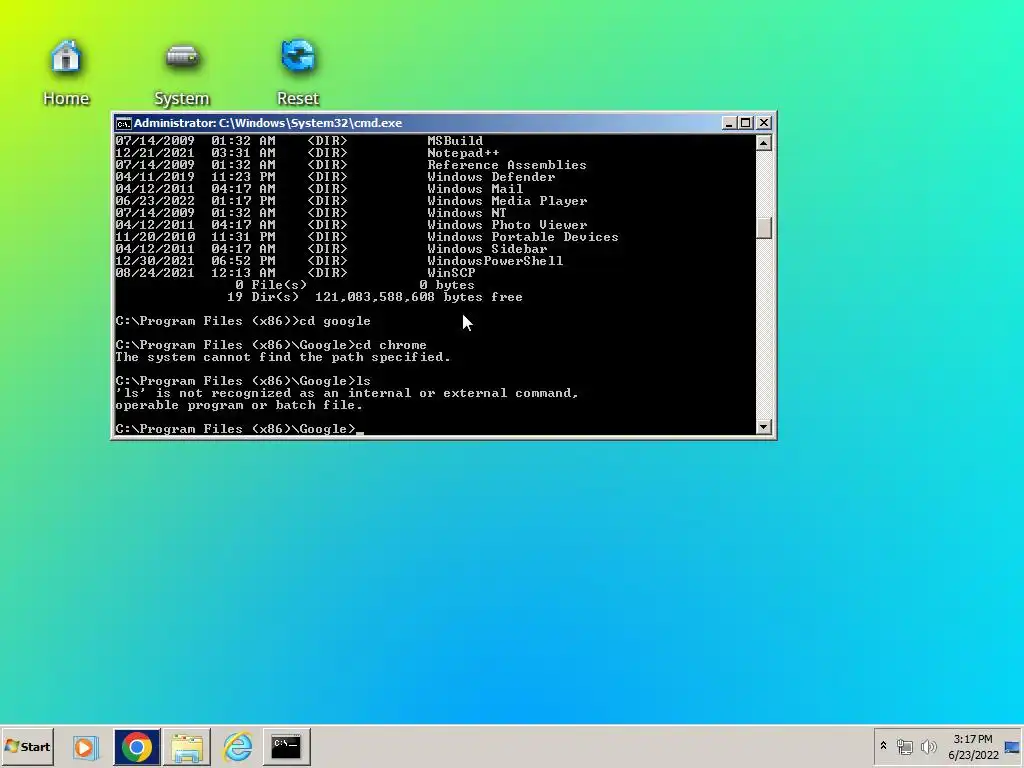Click the final Google> prompt line

239,429
